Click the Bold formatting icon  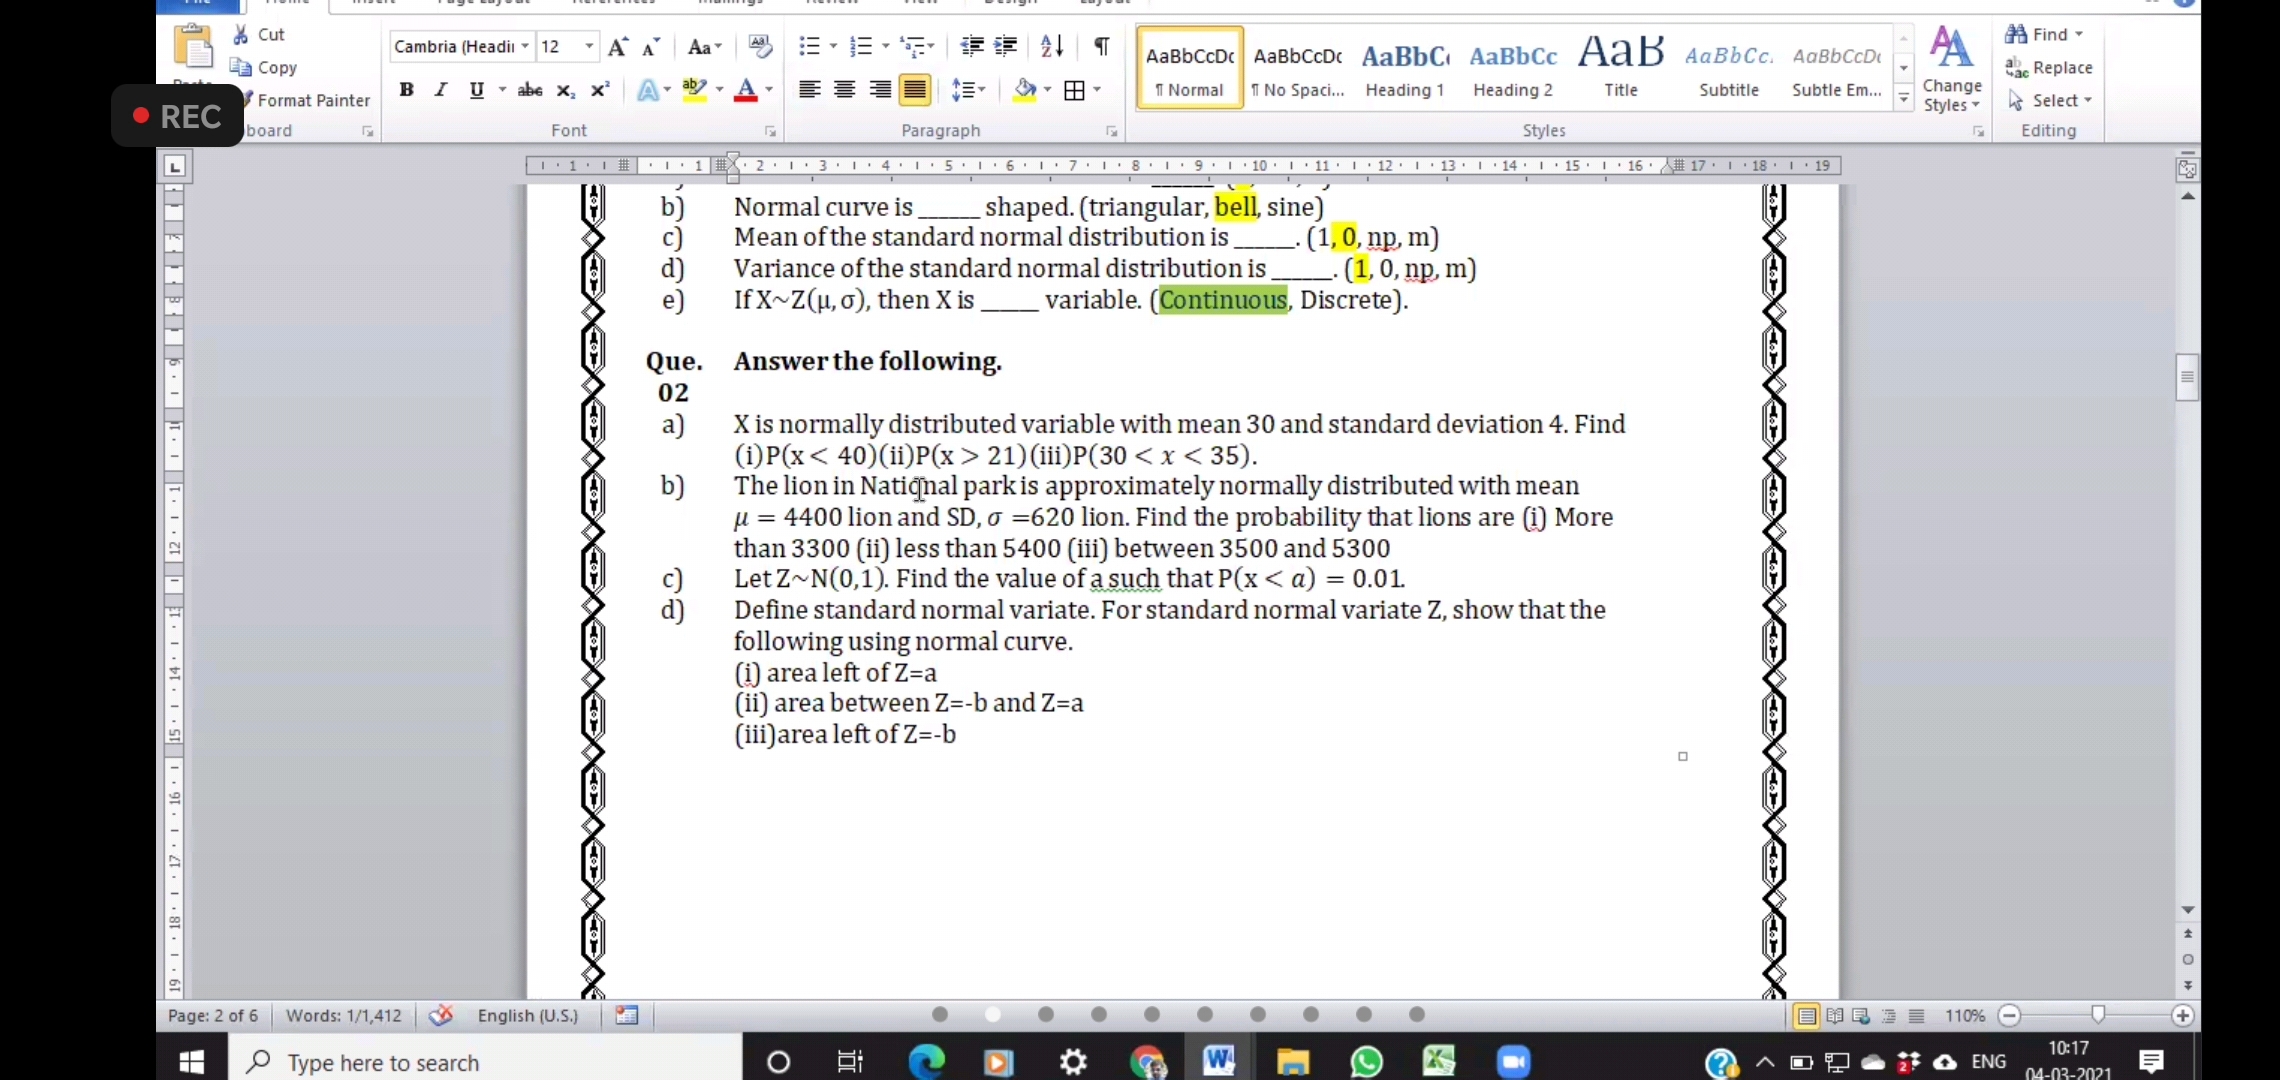[x=406, y=90]
